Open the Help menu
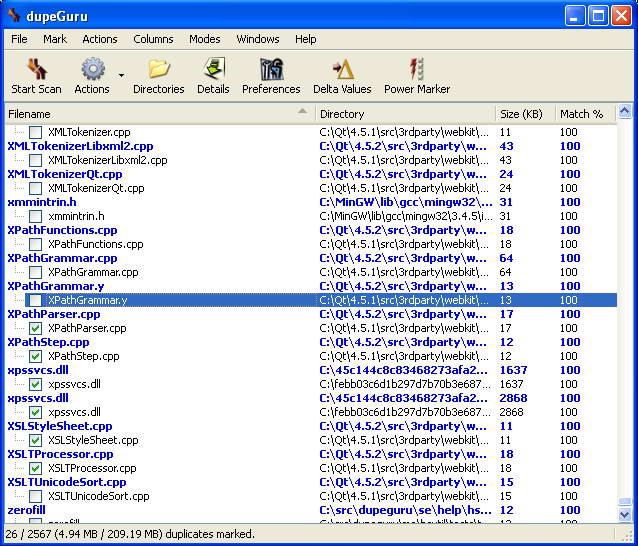638x546 pixels. [x=306, y=39]
